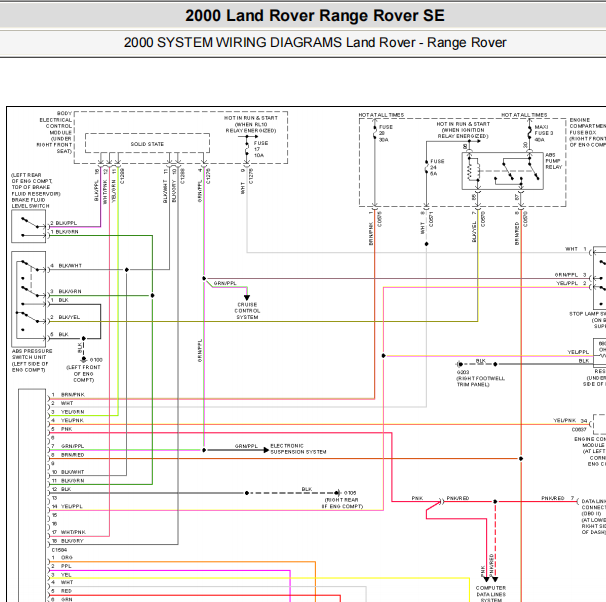The image size is (606, 602).
Task: Click the '2000 Land Rover Range Rover SE' heading
Action: pos(315,16)
